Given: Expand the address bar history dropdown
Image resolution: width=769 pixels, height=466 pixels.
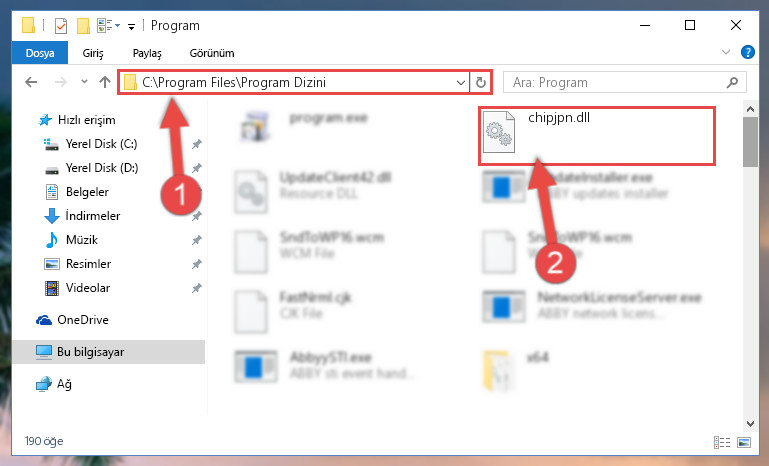Looking at the screenshot, I should [461, 82].
